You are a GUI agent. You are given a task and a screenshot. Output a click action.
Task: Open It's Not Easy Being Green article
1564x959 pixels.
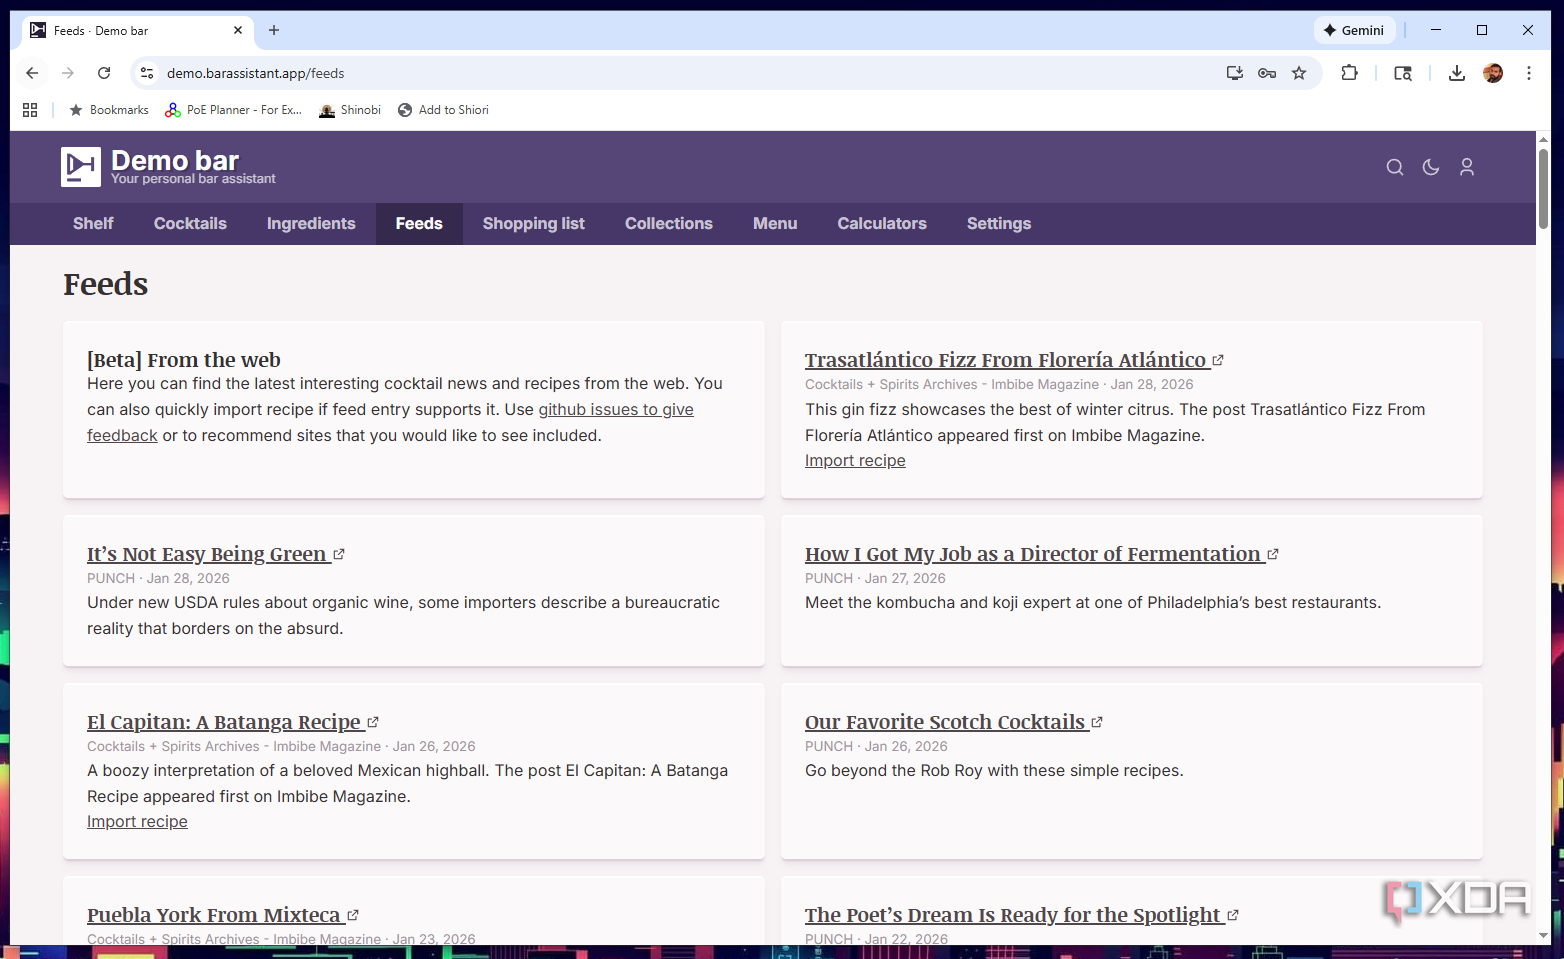click(x=215, y=554)
